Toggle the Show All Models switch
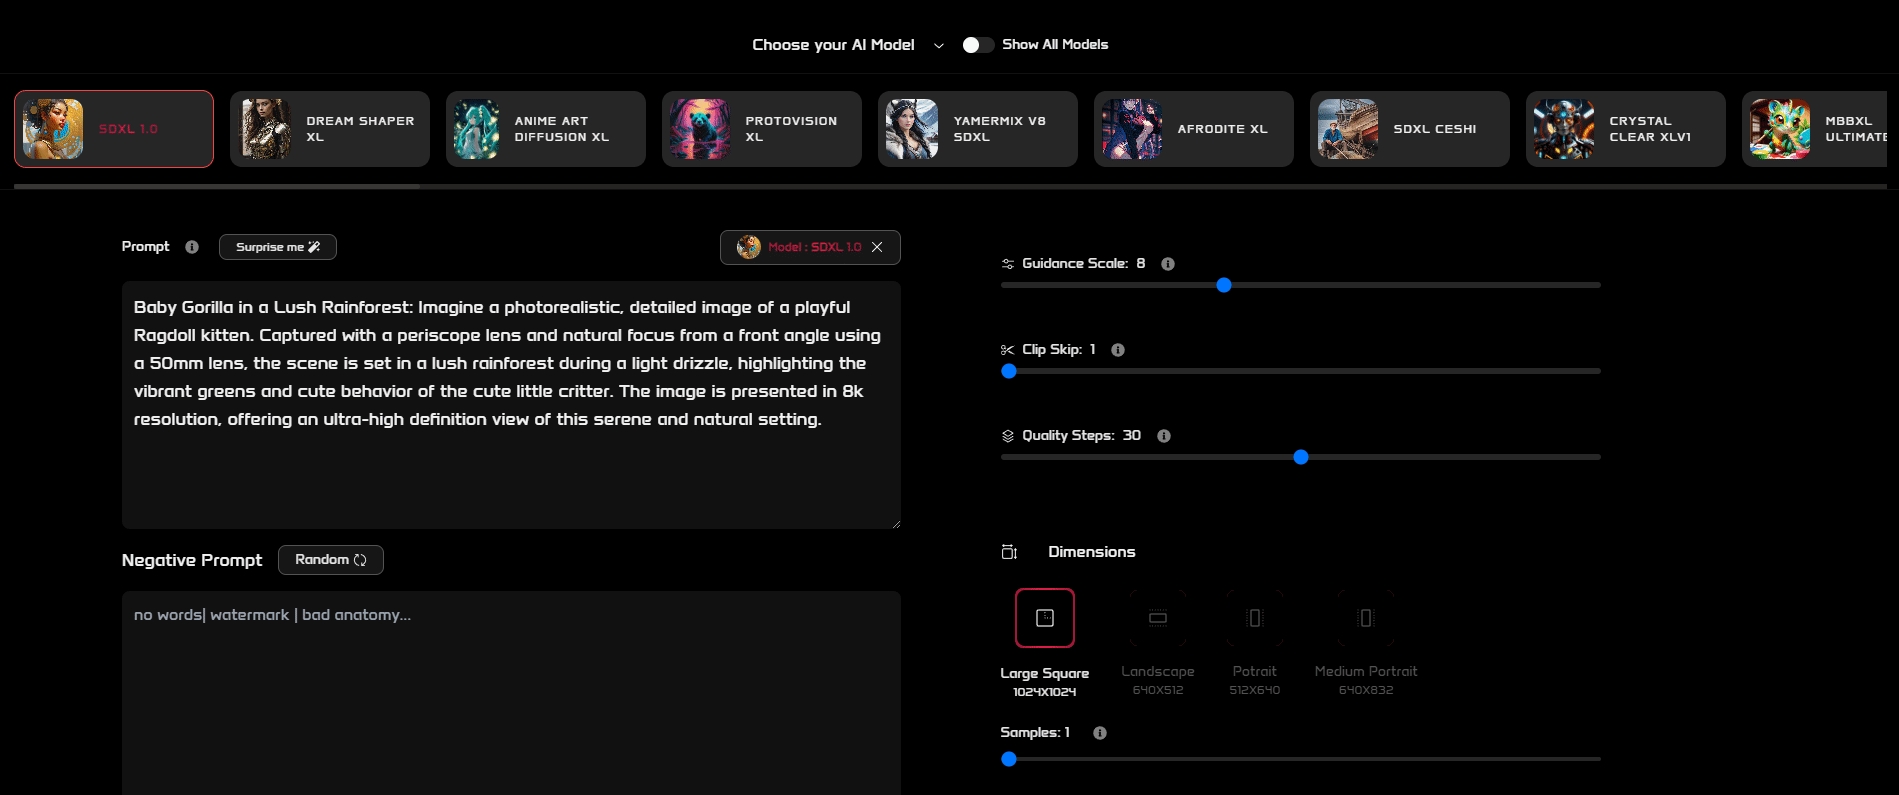 (977, 45)
